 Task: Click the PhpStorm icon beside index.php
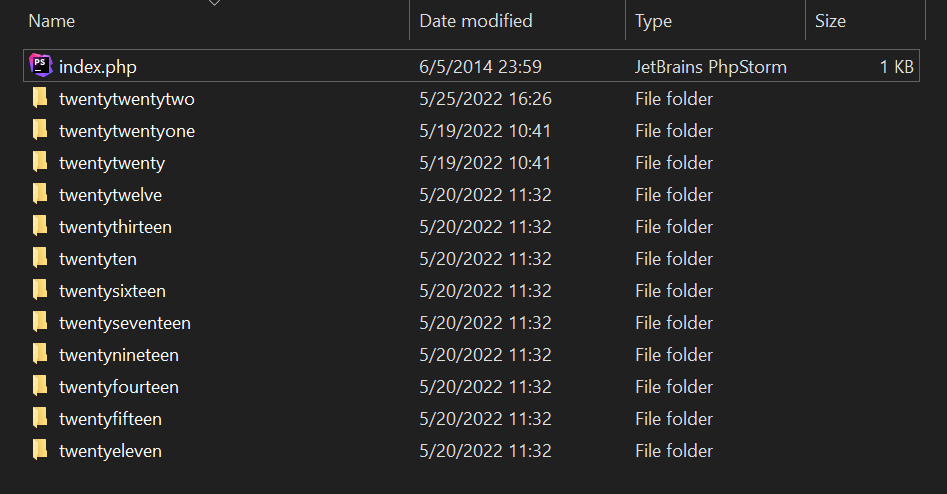pyautogui.click(x=40, y=67)
